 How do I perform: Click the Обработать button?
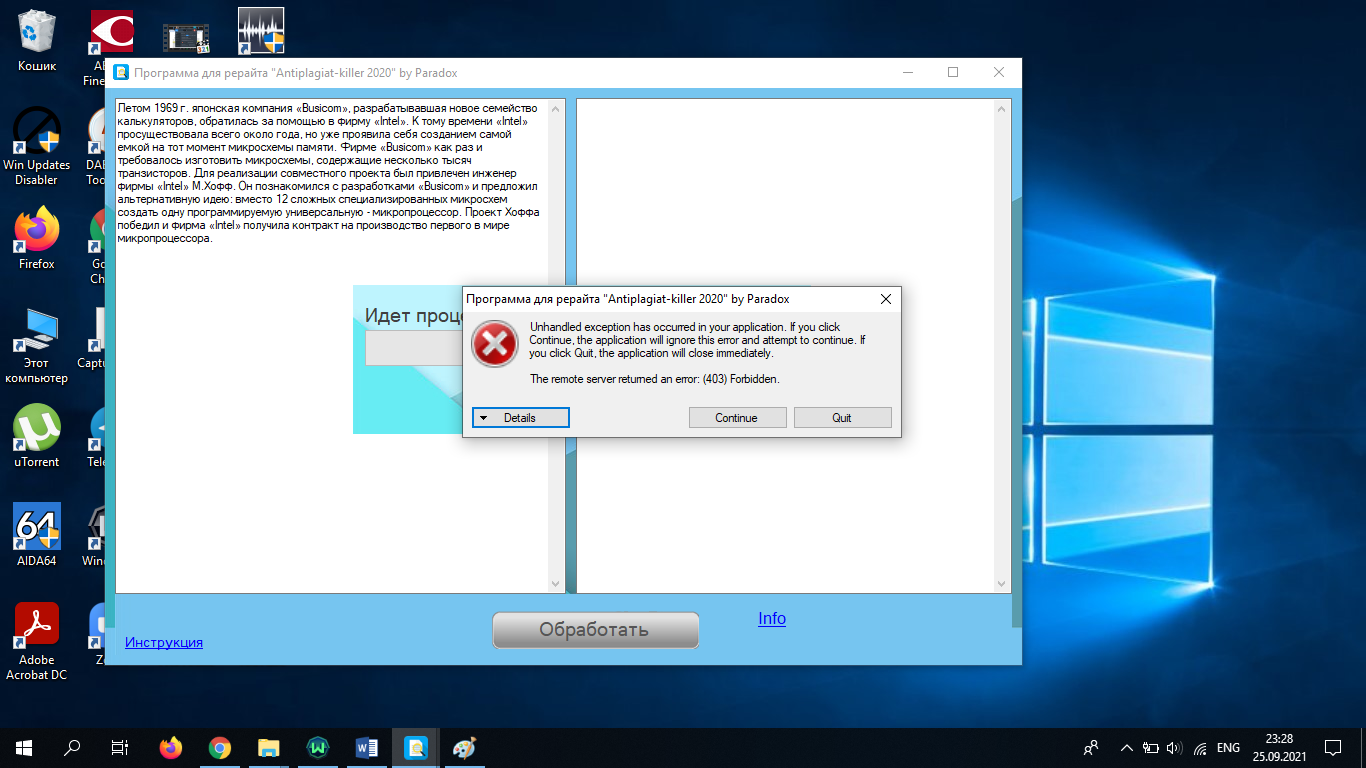[x=595, y=630]
